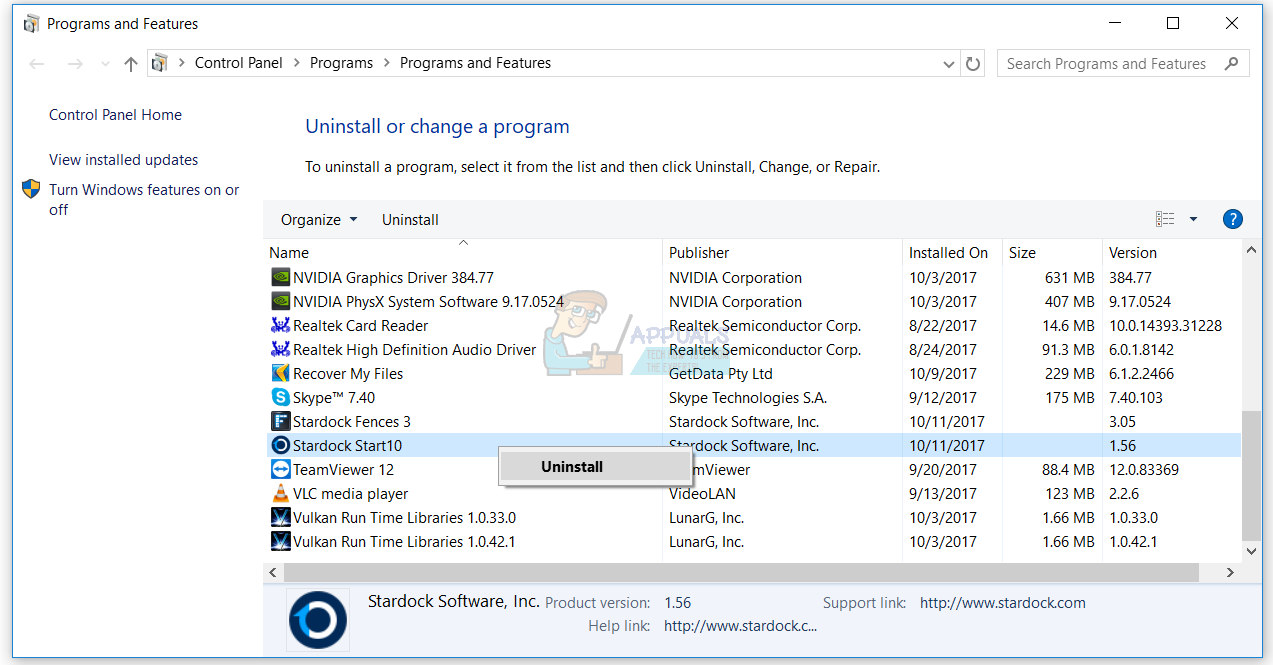The height and width of the screenshot is (665, 1273).
Task: Click the change view layout icon
Action: coord(1165,219)
